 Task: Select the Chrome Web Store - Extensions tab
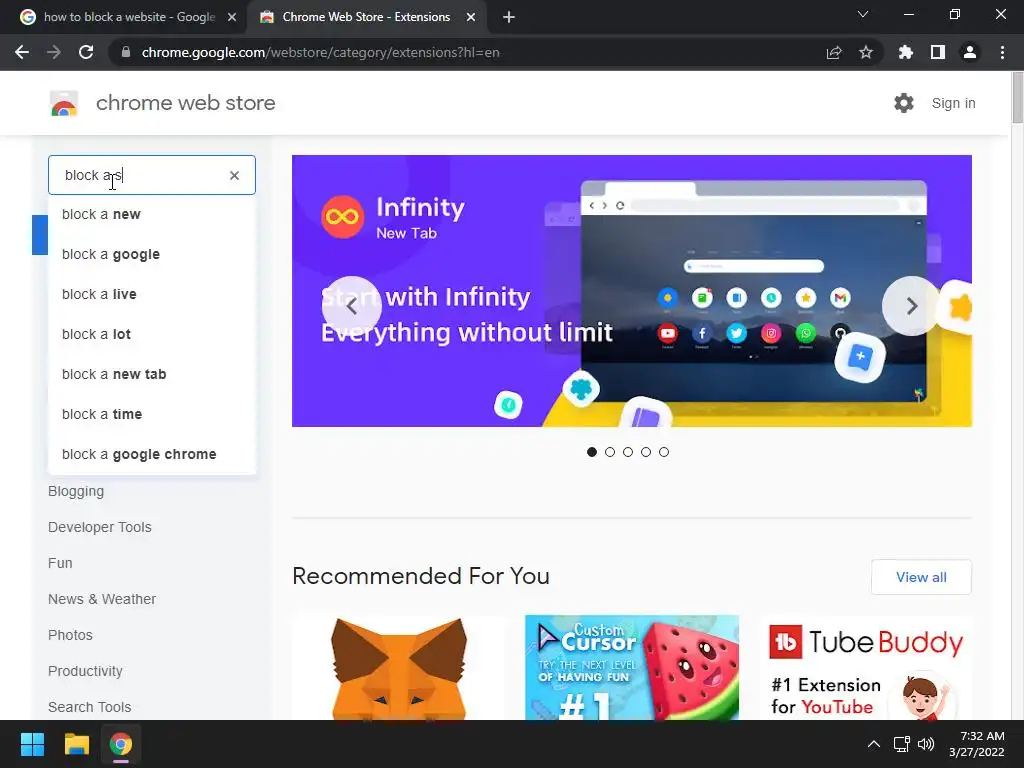366,17
